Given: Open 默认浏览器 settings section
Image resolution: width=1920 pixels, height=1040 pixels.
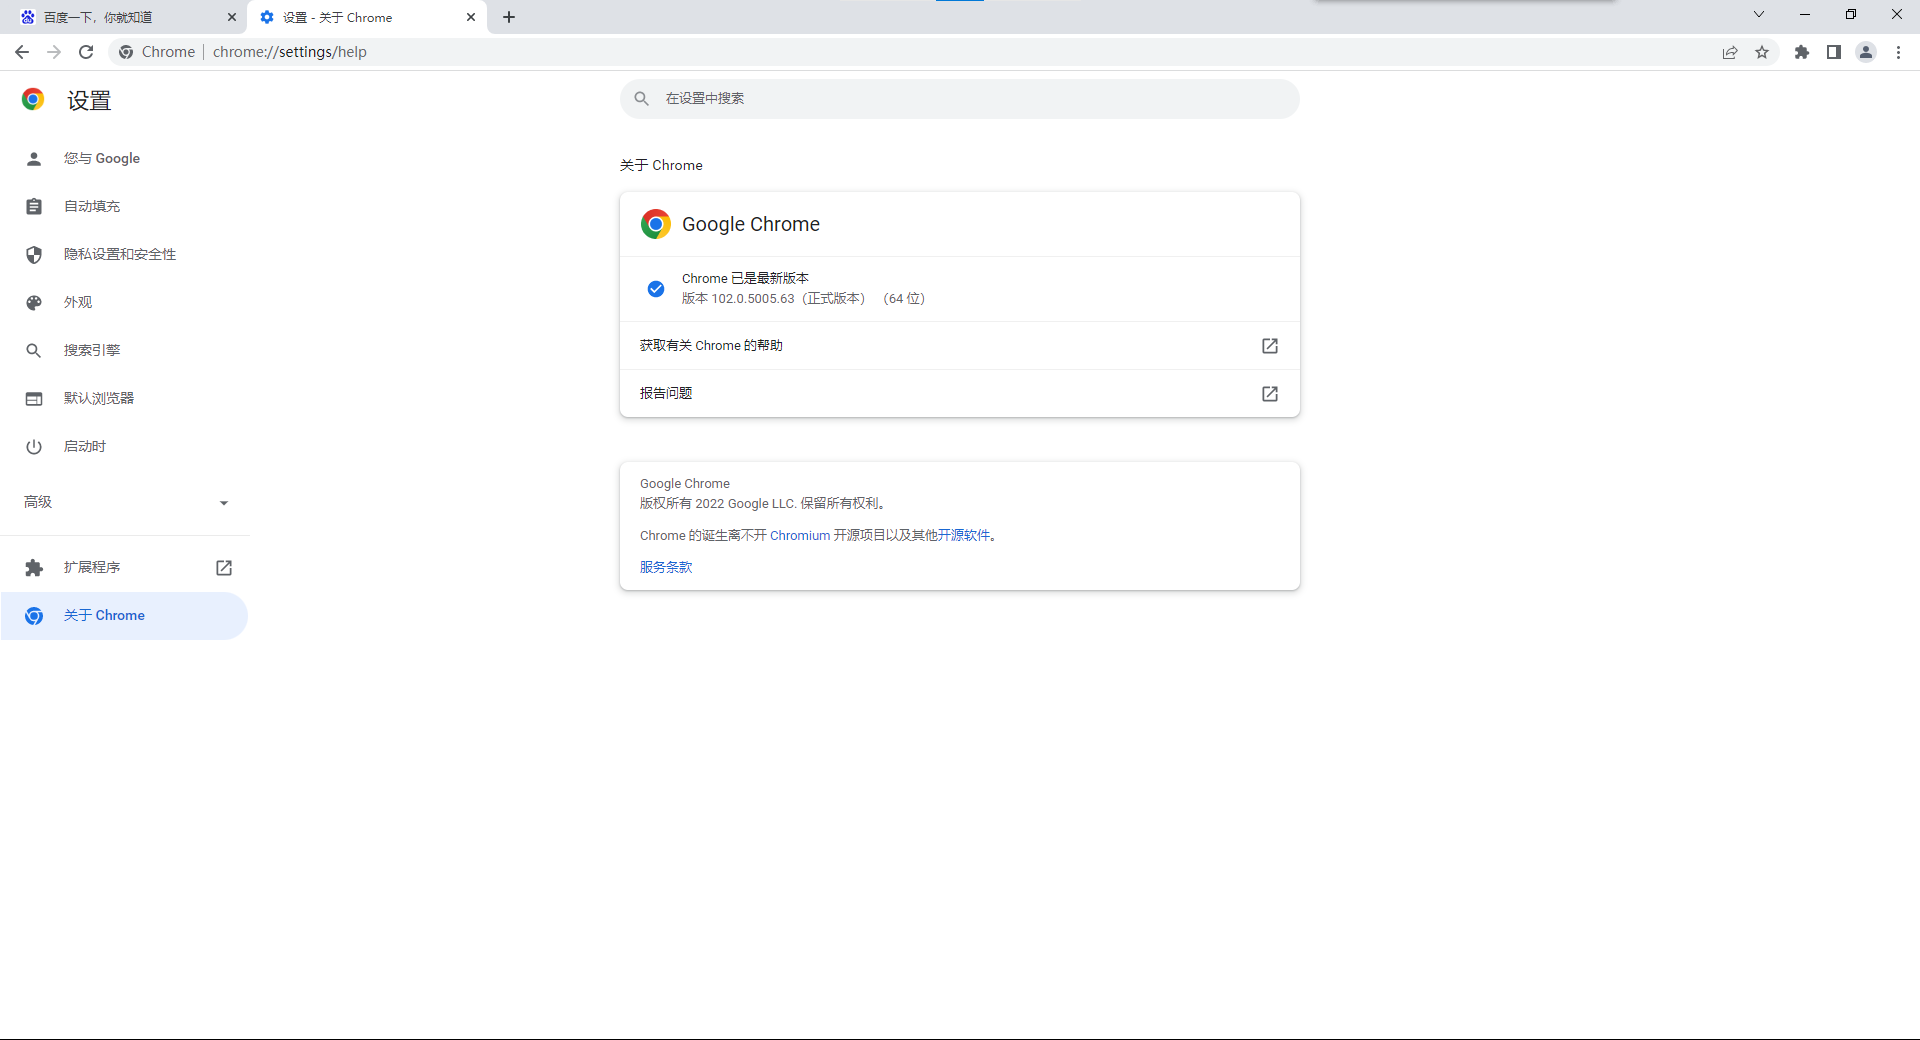Looking at the screenshot, I should tap(124, 398).
